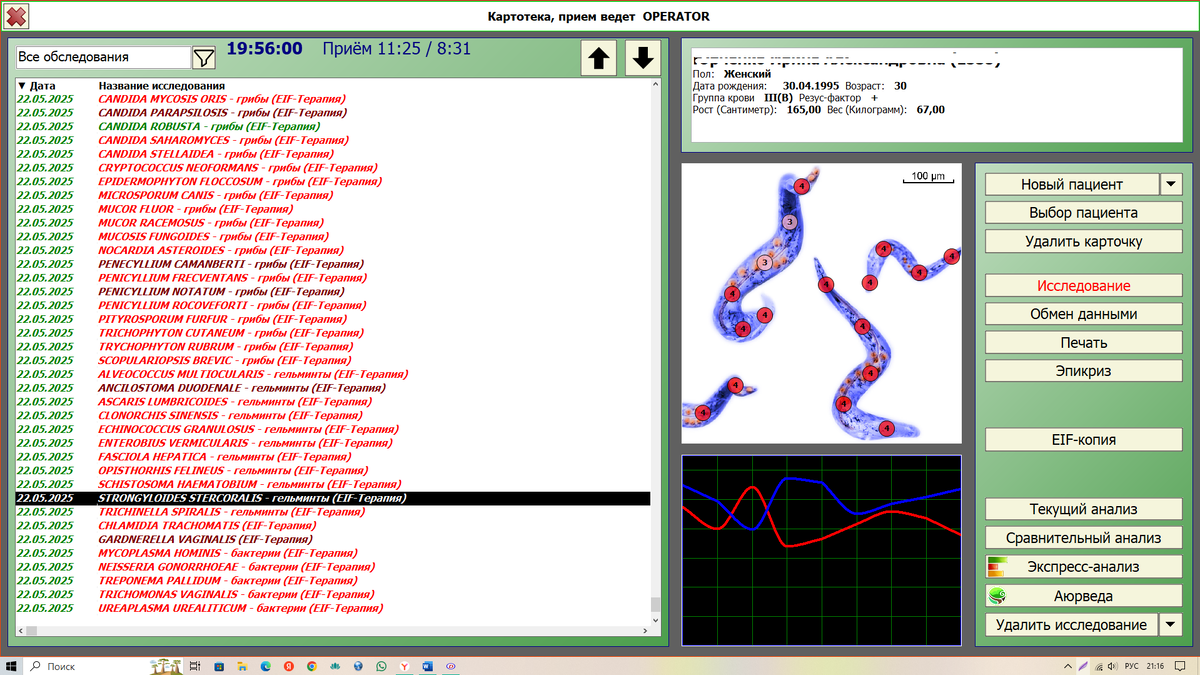Launch Microsoft Edge from the taskbar

pos(266,665)
